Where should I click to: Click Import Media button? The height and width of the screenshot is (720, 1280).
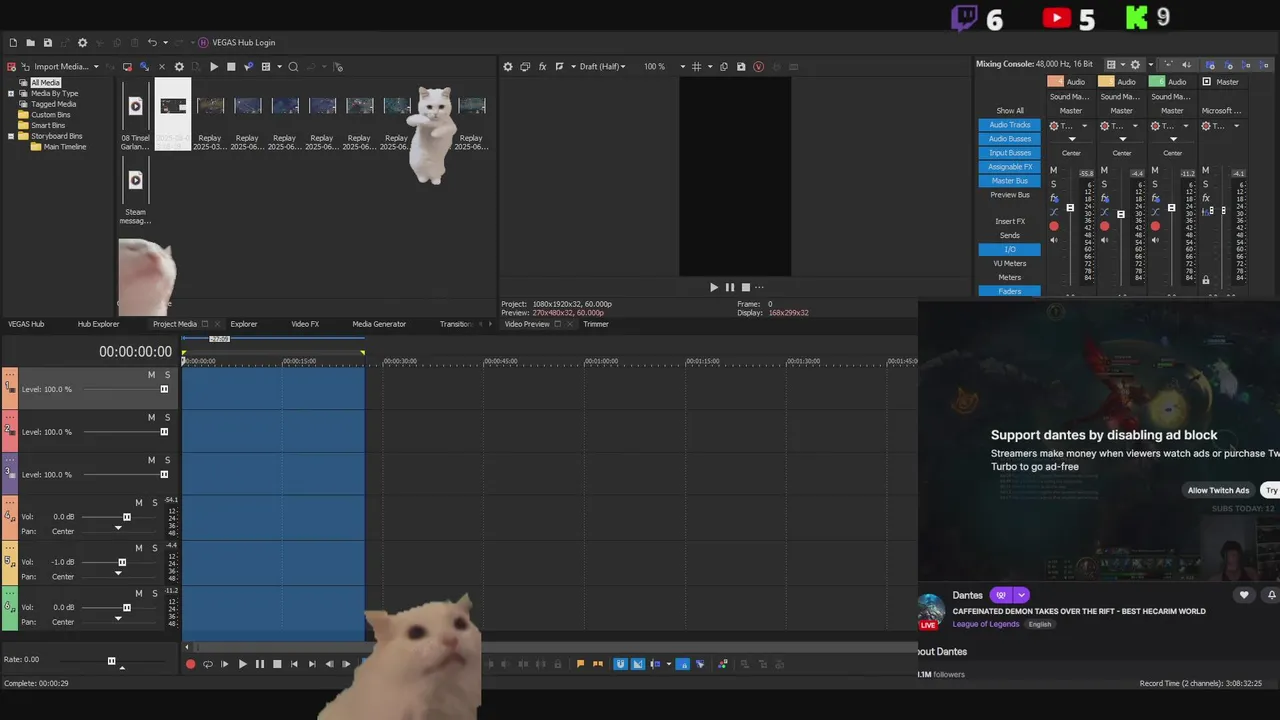(x=54, y=67)
